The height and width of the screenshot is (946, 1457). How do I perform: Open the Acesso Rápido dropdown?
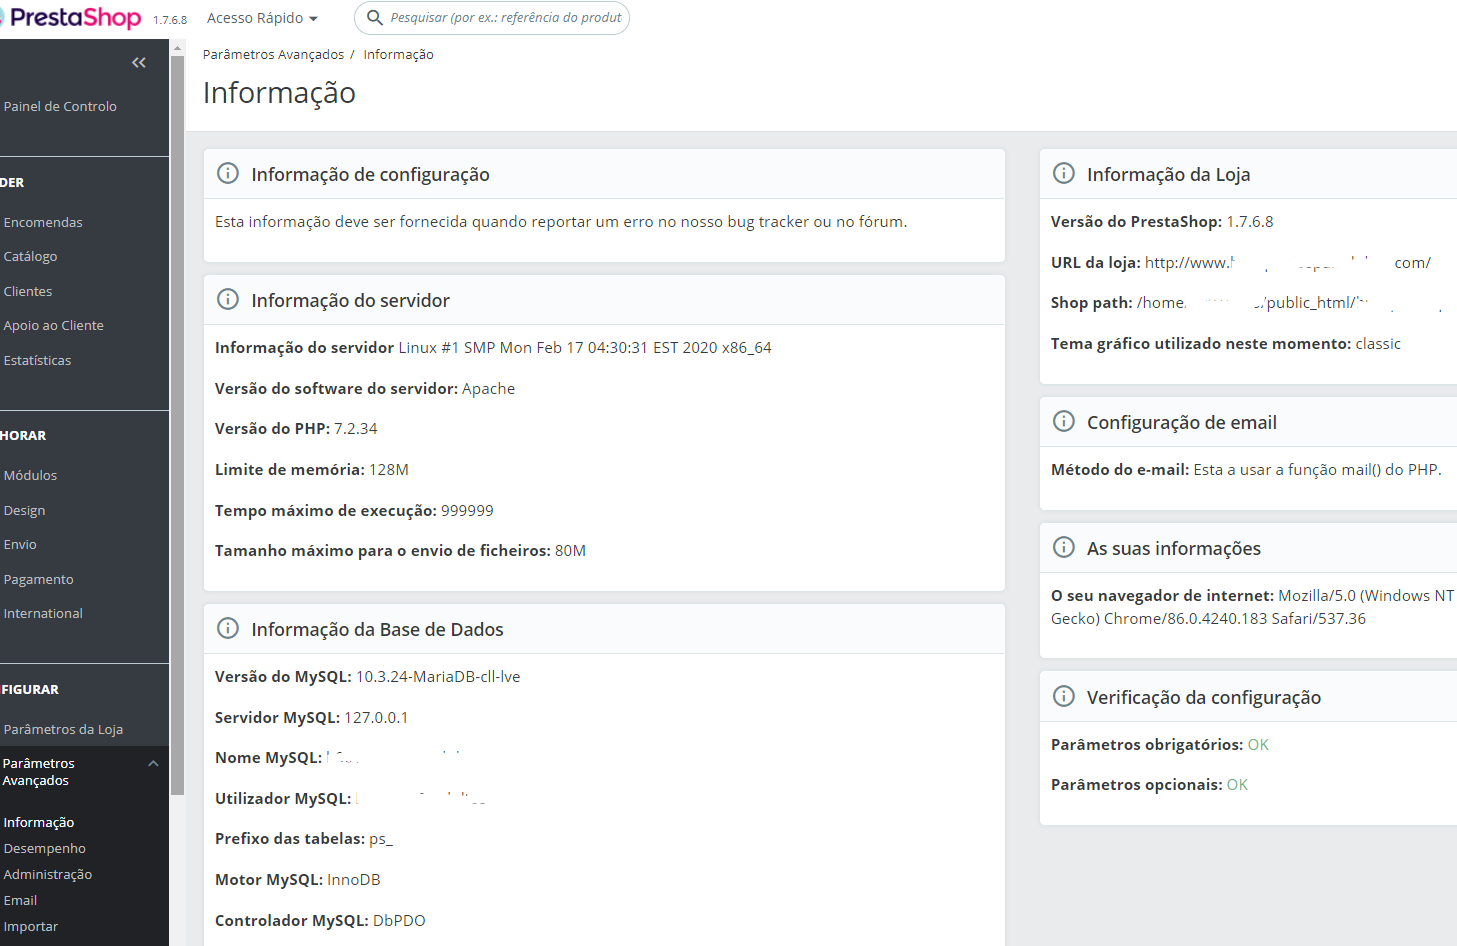[x=262, y=18]
